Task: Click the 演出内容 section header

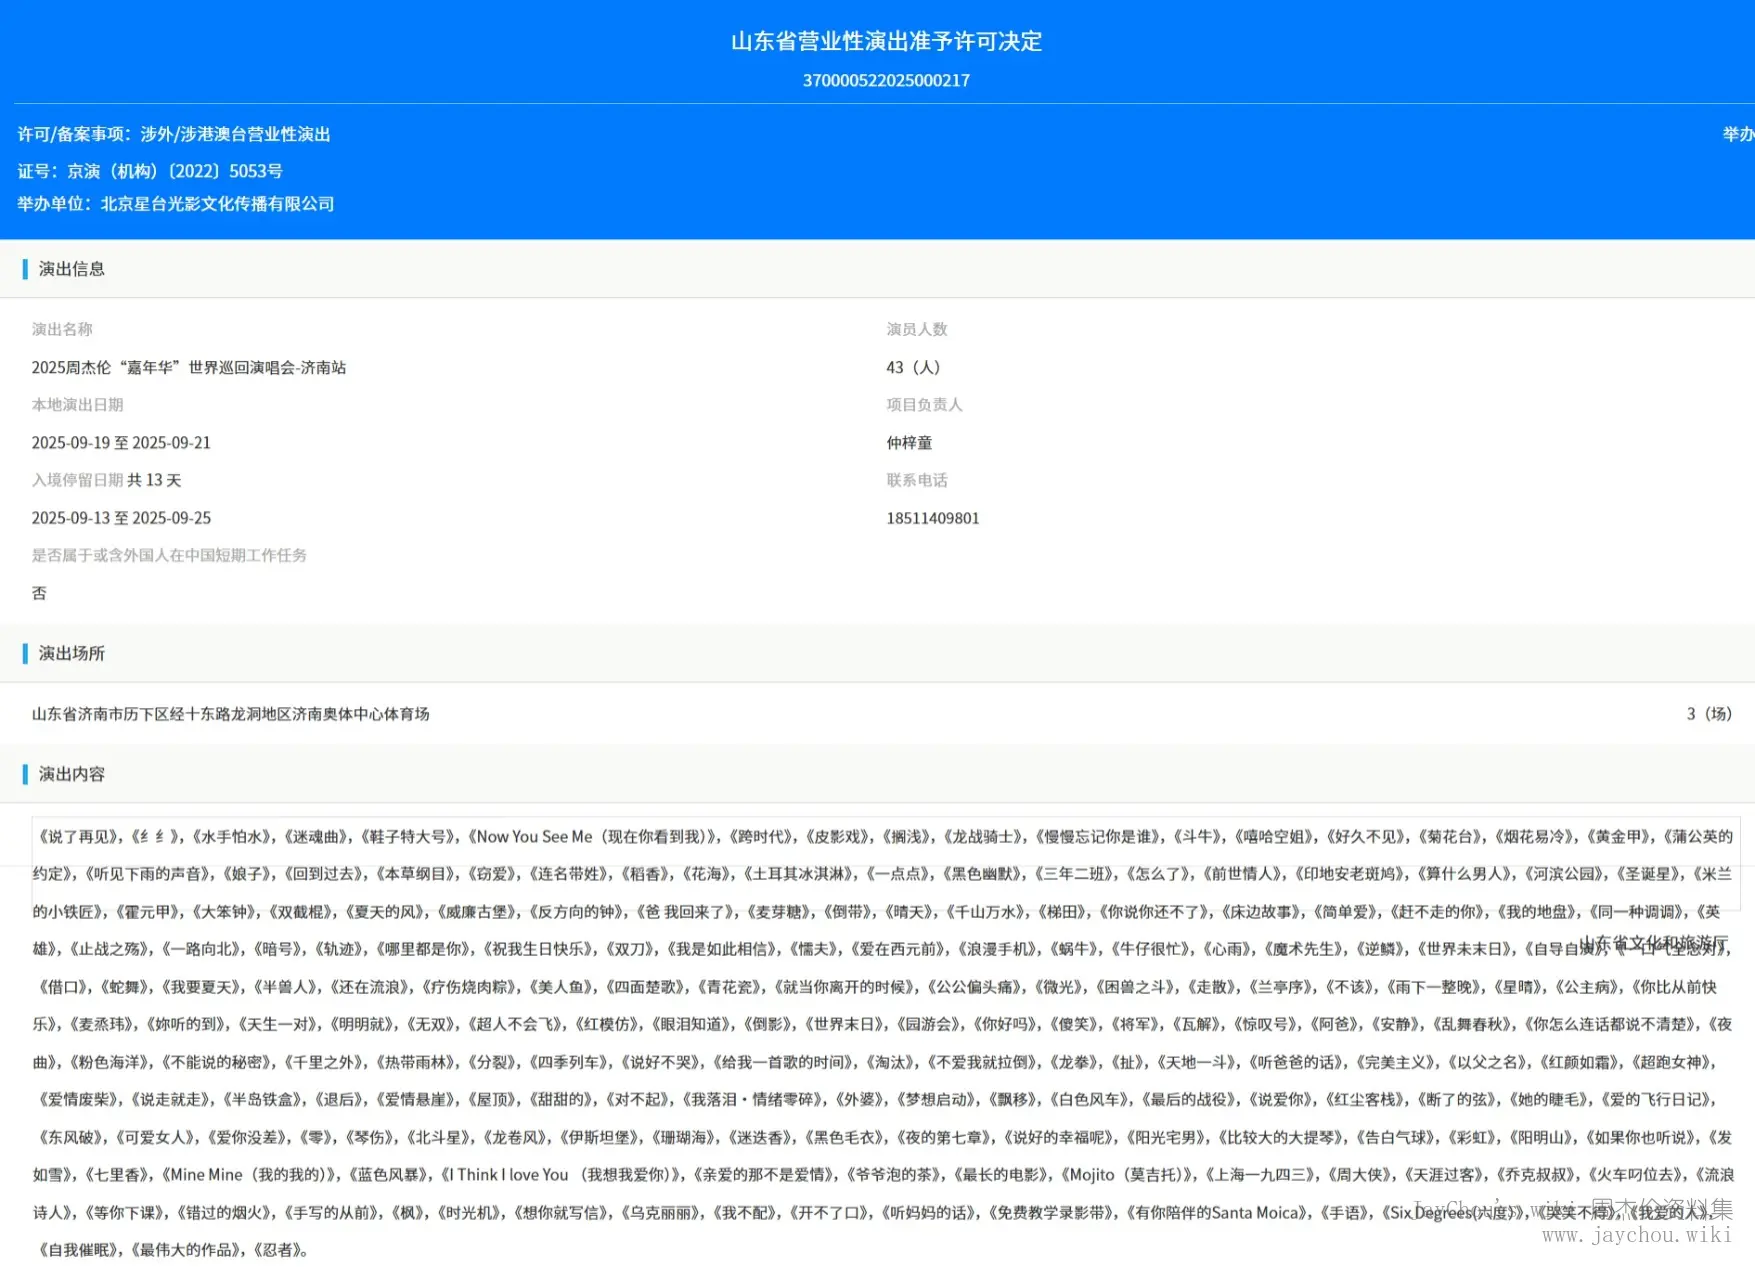Action: [x=71, y=774]
